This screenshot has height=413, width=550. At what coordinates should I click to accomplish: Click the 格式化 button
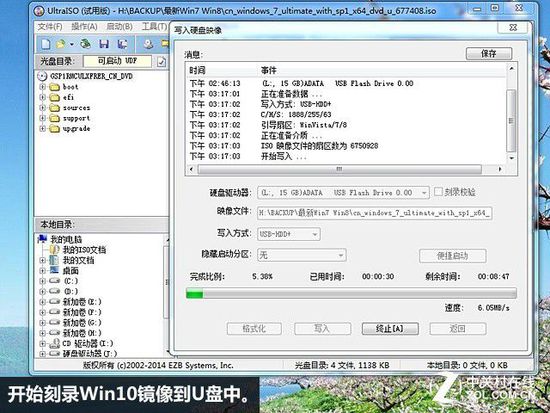pyautogui.click(x=254, y=329)
